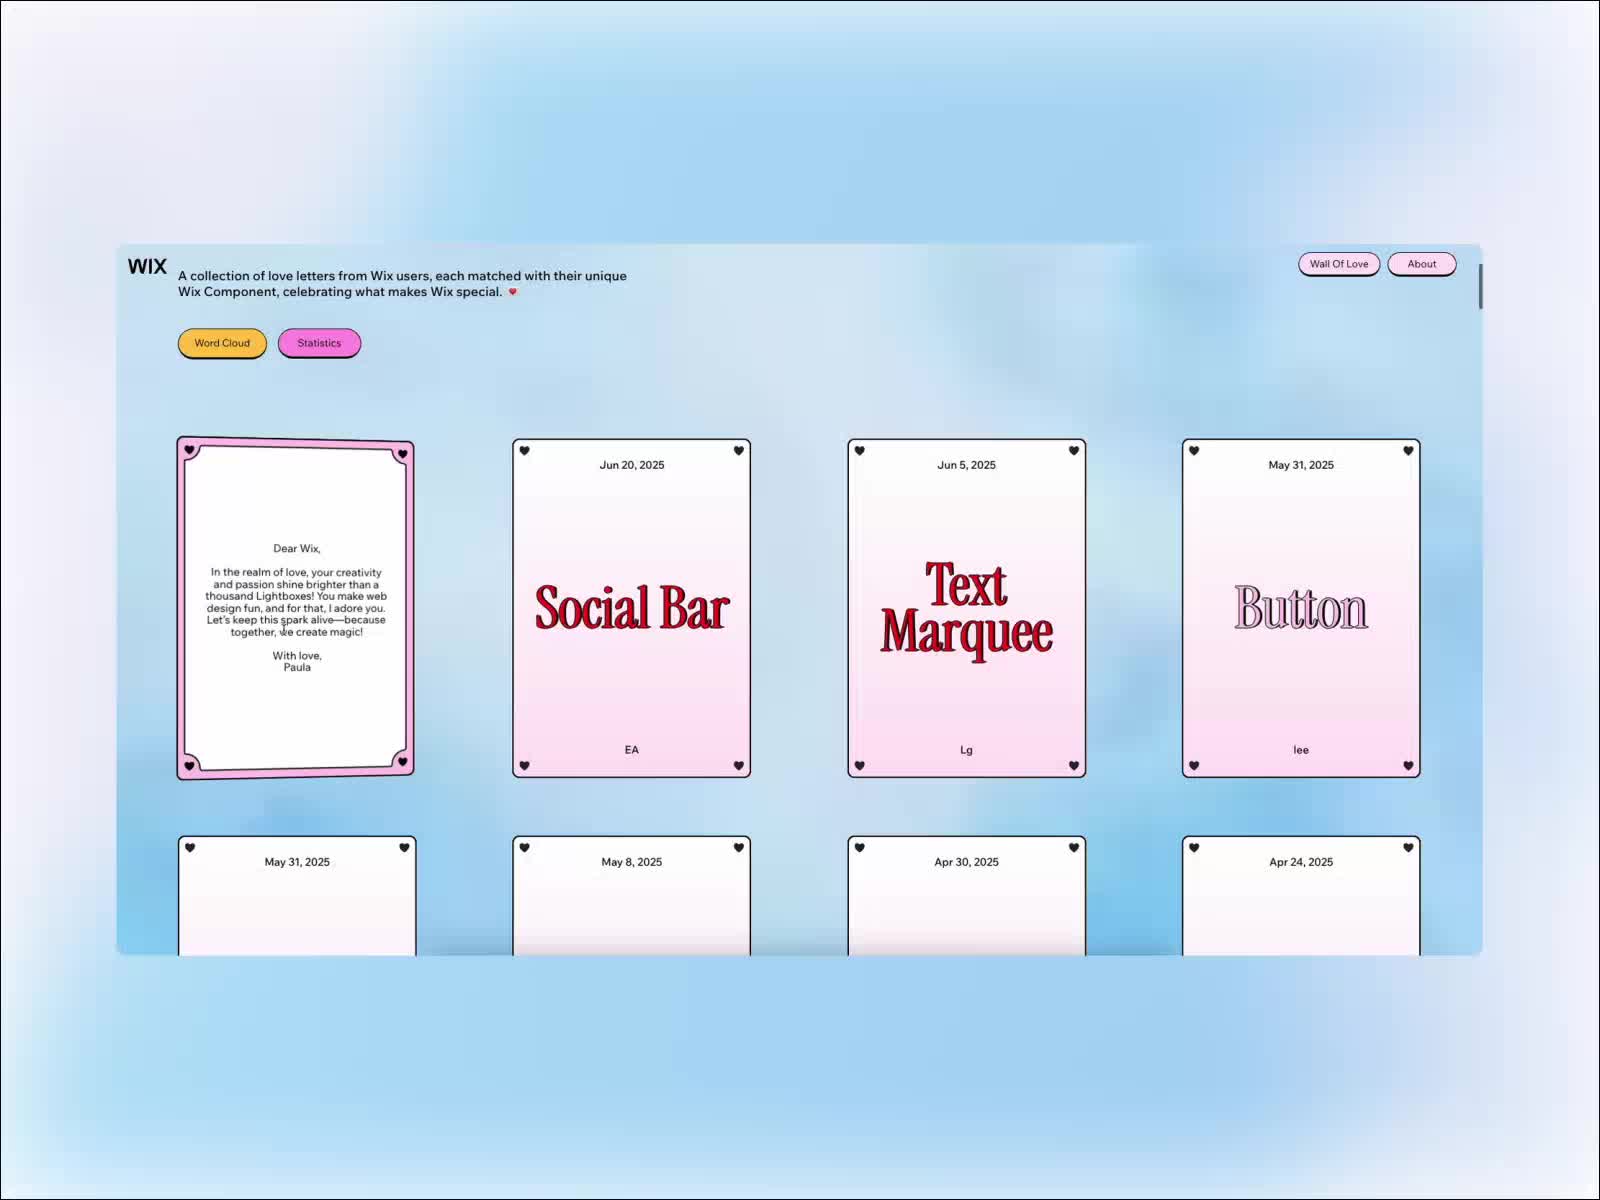
Task: Open the Apr 24, 2025 card
Action: [x=1301, y=896]
